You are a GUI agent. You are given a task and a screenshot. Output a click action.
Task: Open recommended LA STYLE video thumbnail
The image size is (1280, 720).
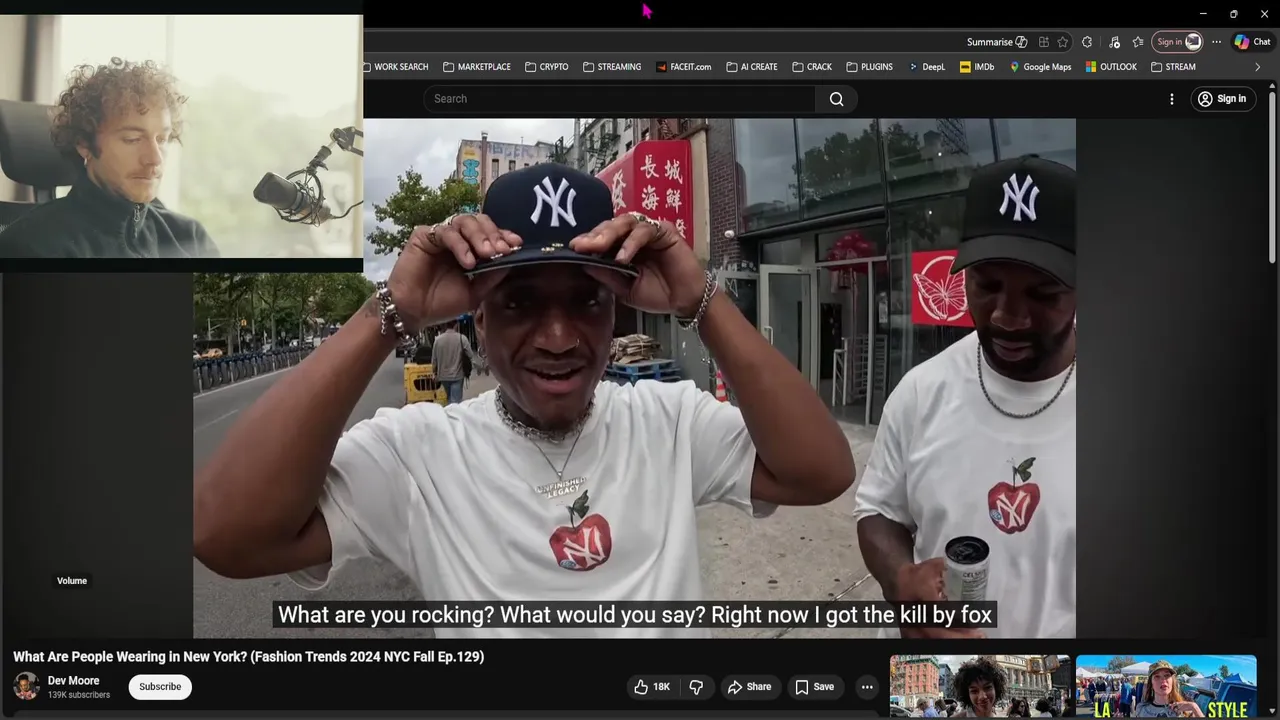click(1166, 687)
